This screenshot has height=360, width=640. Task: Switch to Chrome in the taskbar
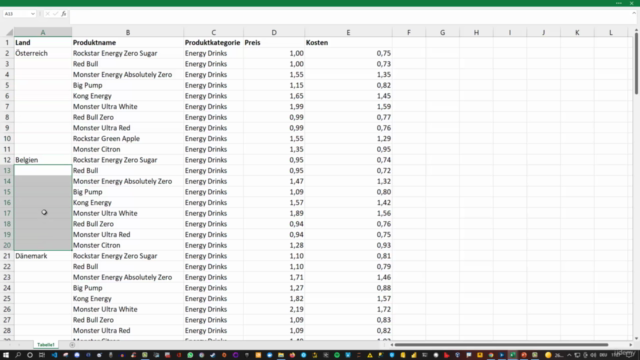[x=491, y=355]
